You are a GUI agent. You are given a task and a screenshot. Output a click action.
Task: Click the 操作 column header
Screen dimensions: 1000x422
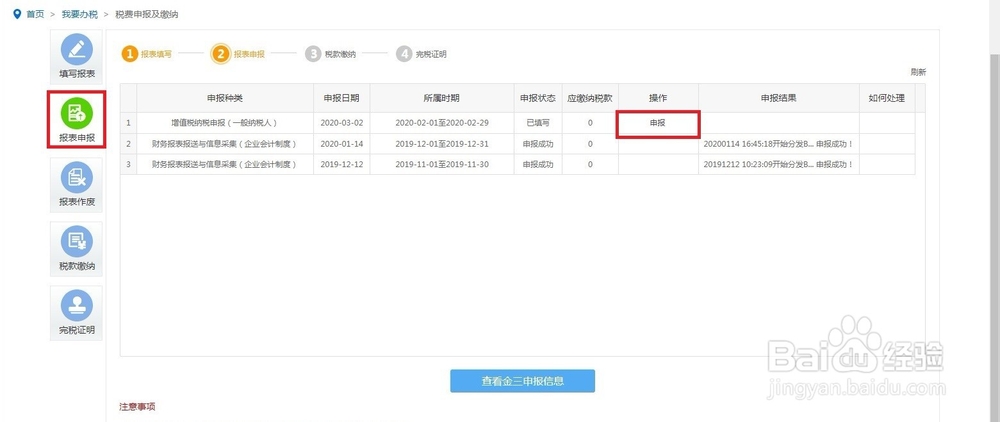[658, 98]
